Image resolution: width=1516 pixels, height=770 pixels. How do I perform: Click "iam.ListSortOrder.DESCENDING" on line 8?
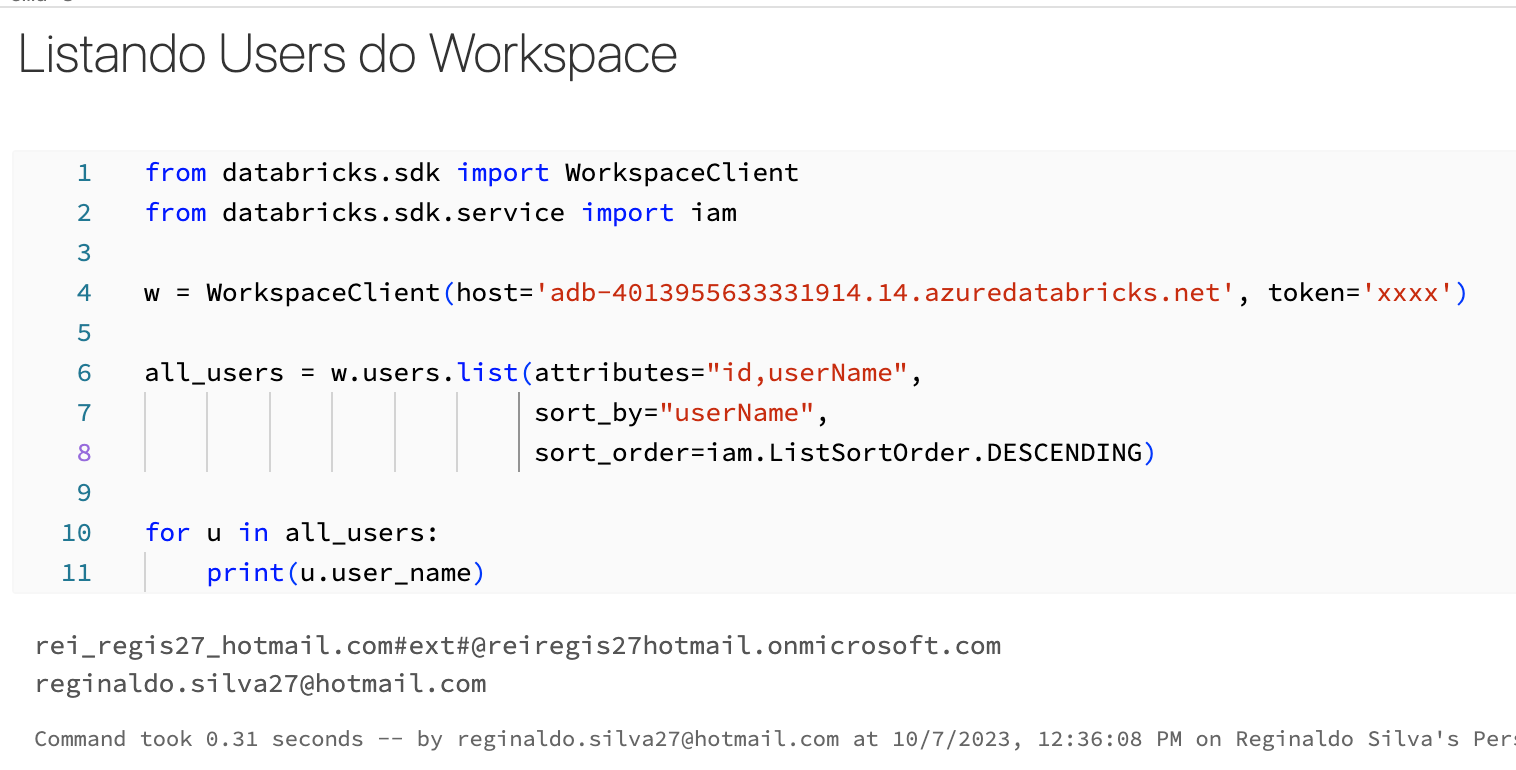tap(924, 453)
